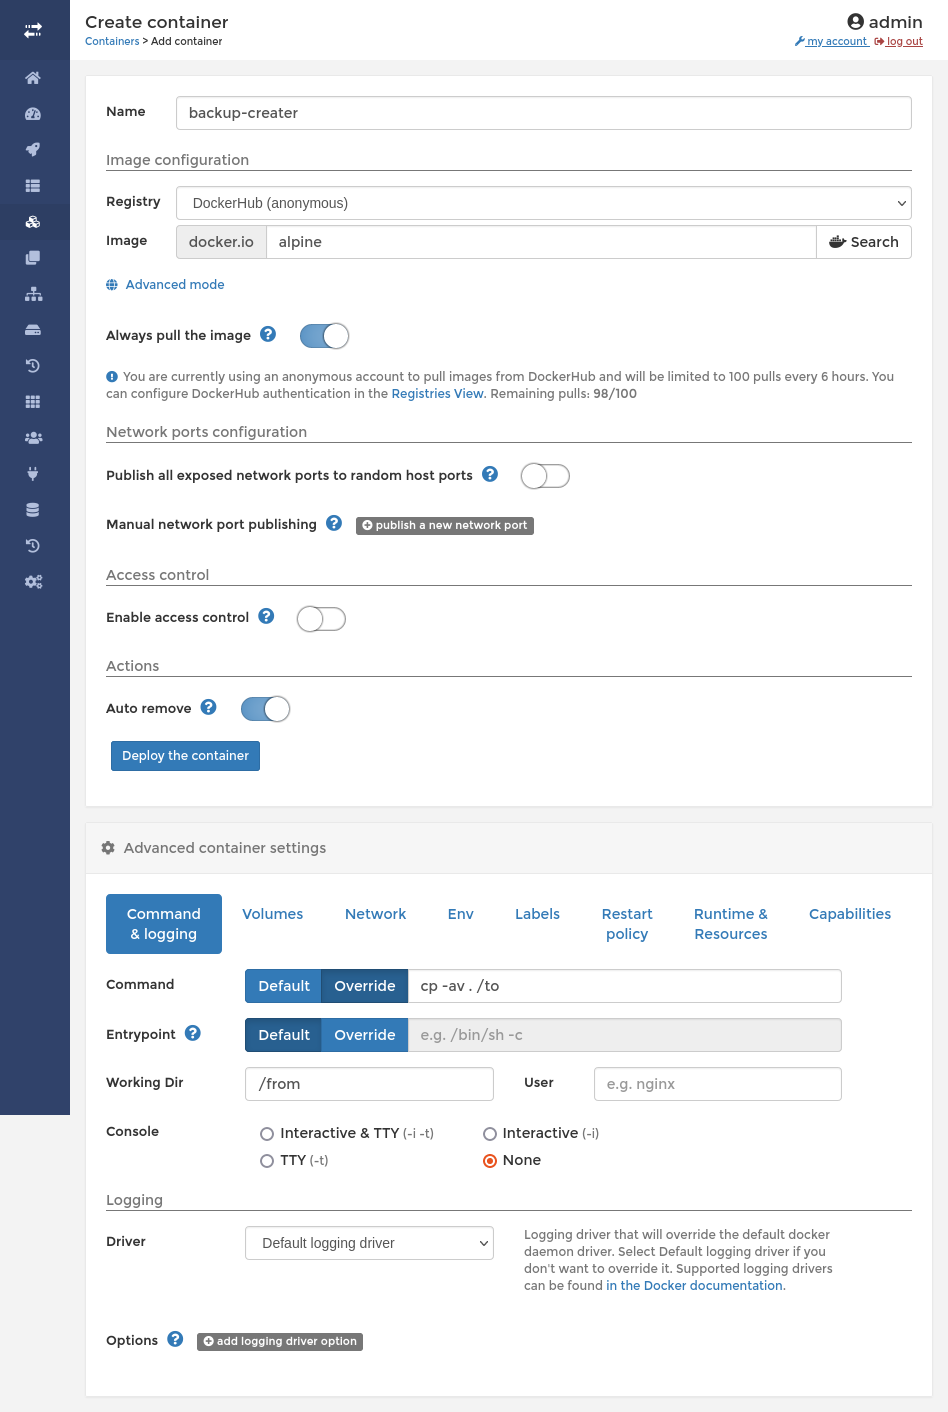
Task: Click the Home icon in the sidebar
Action: (33, 78)
